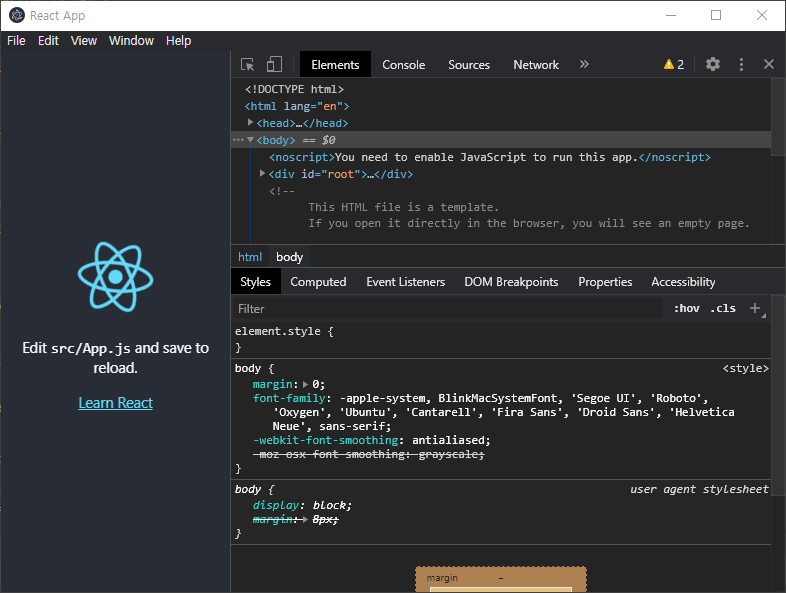Click the three-dots beside the body node
This screenshot has height=593, width=786.
click(238, 140)
